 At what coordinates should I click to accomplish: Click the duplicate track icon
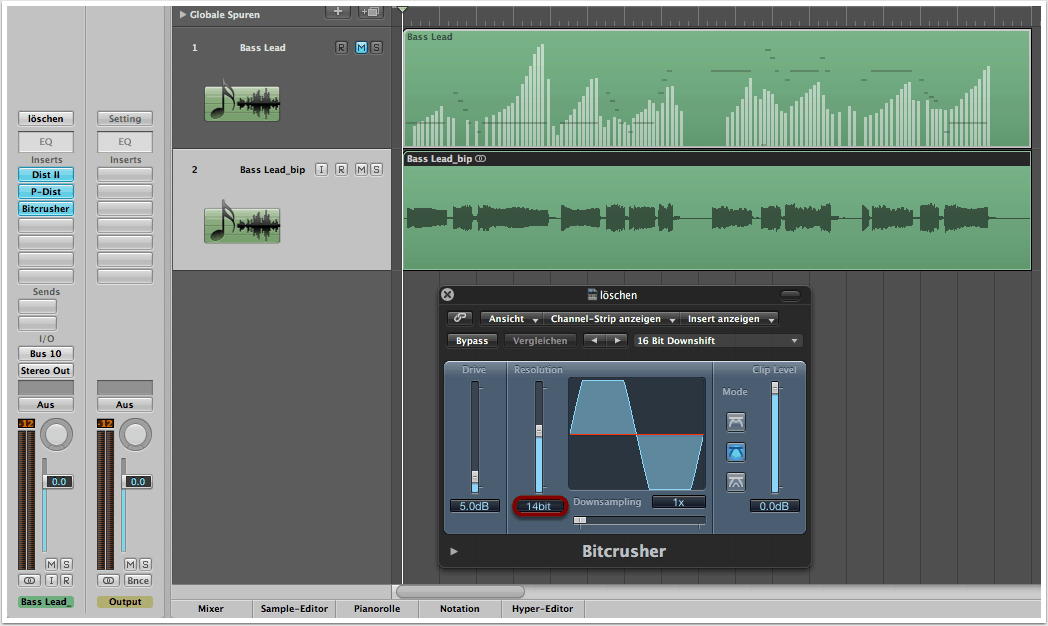click(x=370, y=11)
